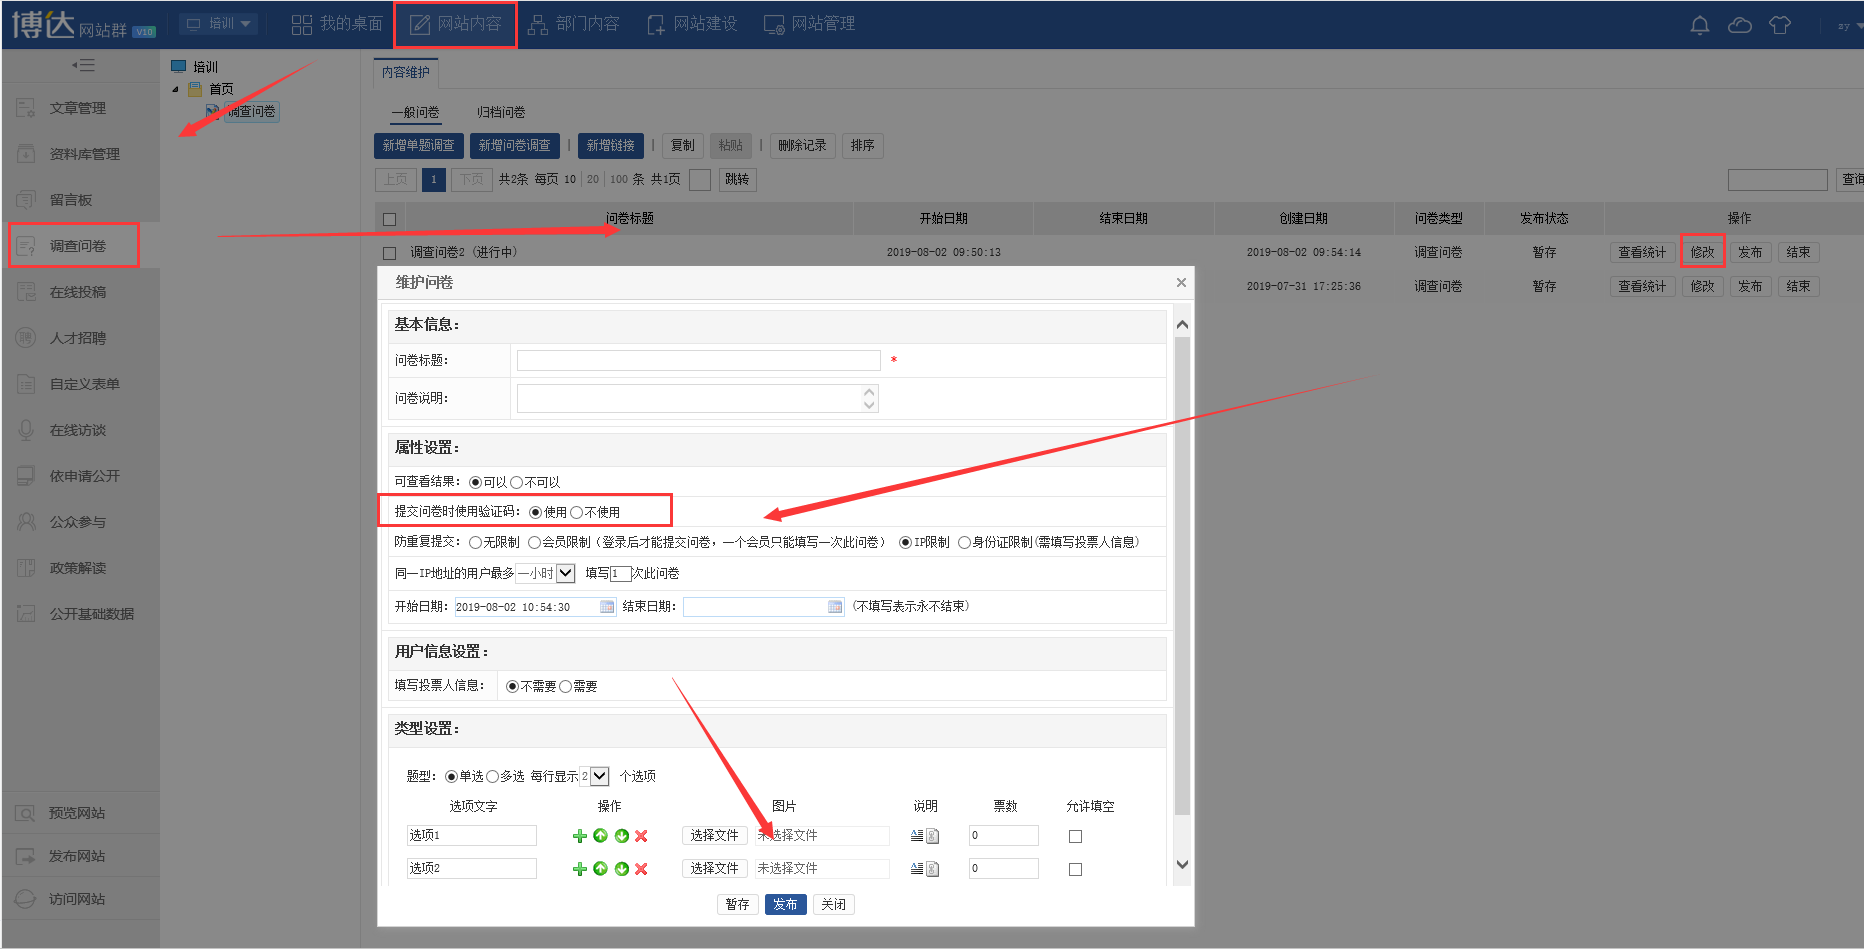1864x949 pixels.
Task: Check 允许填空 box for 选项1
Action: [x=1075, y=836]
